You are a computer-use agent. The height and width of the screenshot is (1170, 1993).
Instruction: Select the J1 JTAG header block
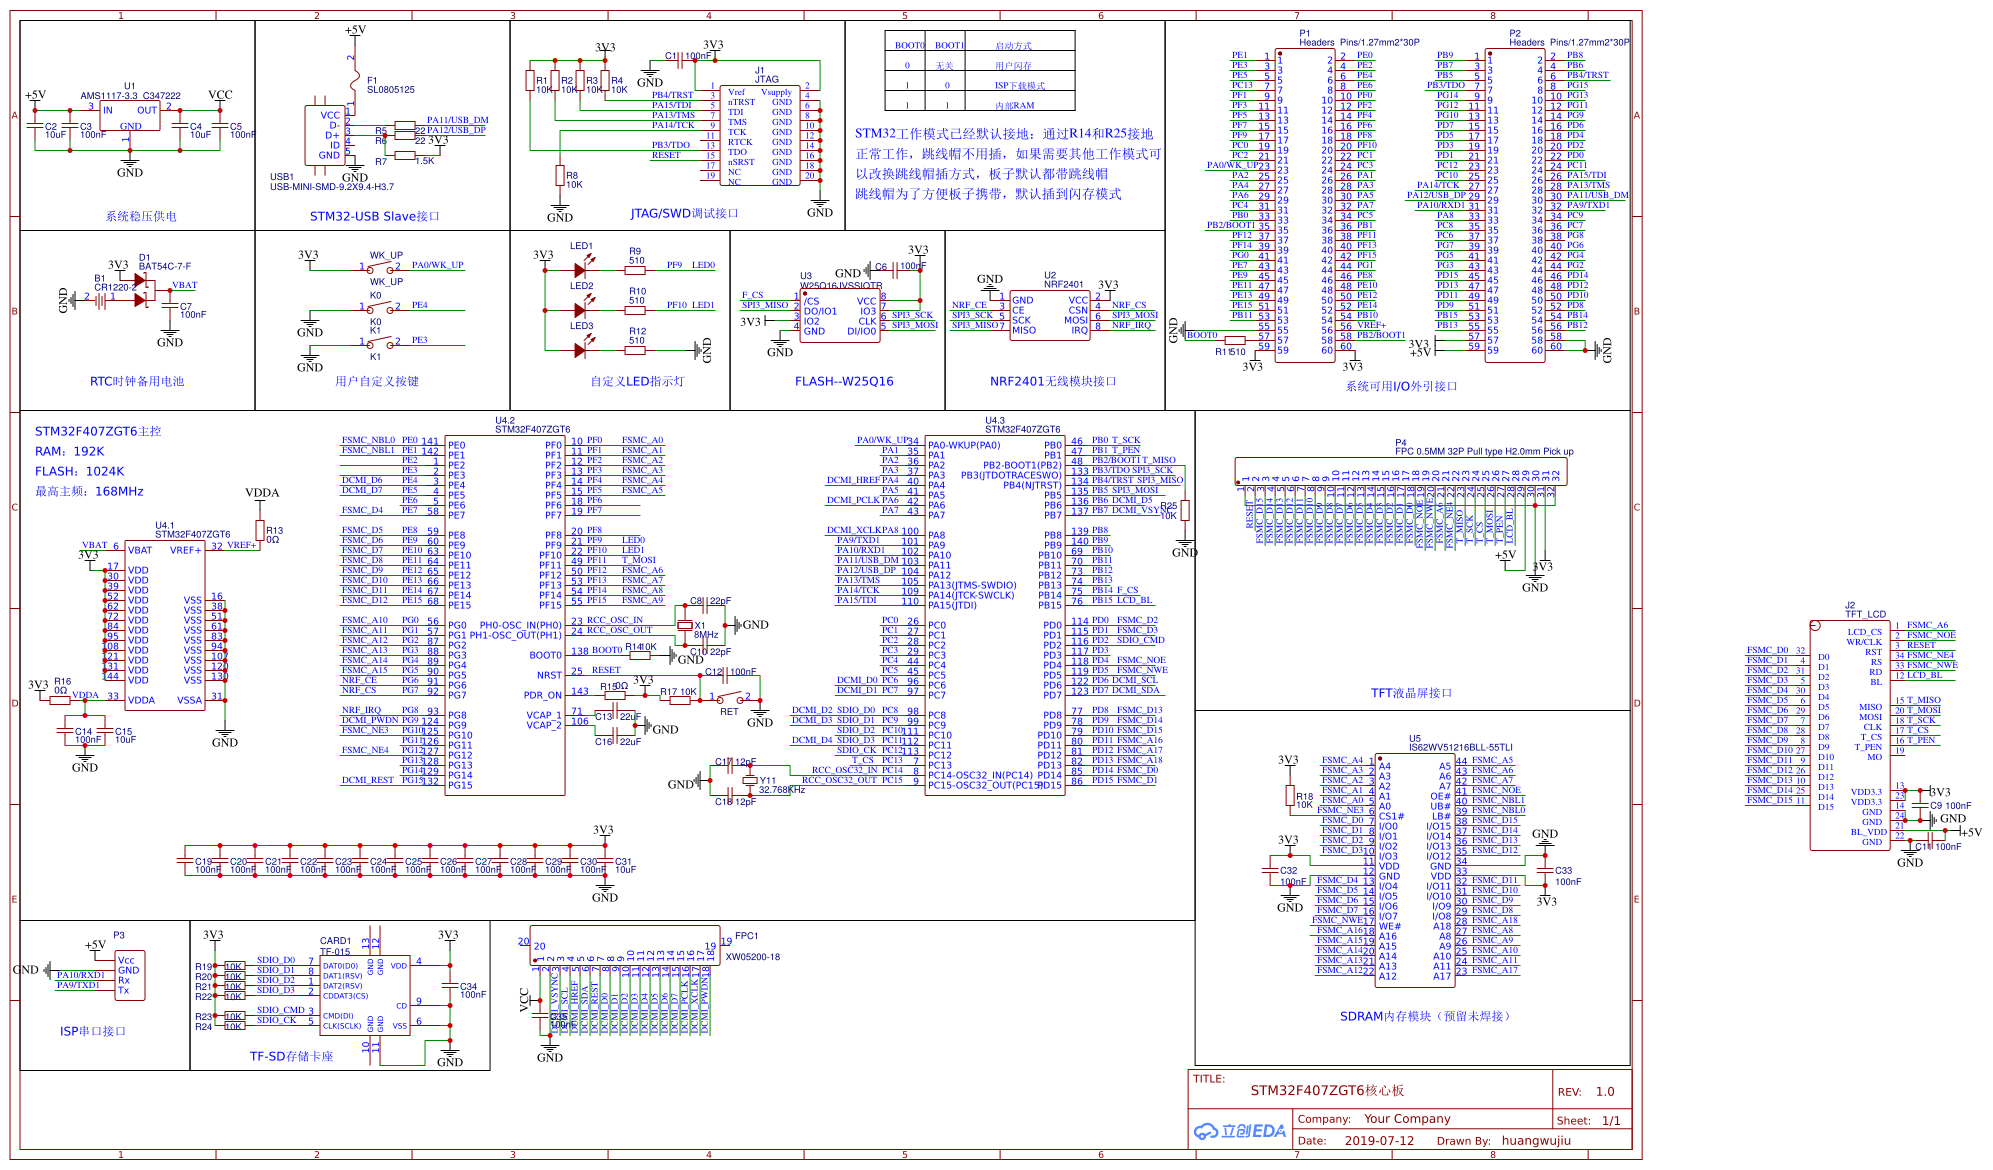pyautogui.click(x=760, y=134)
